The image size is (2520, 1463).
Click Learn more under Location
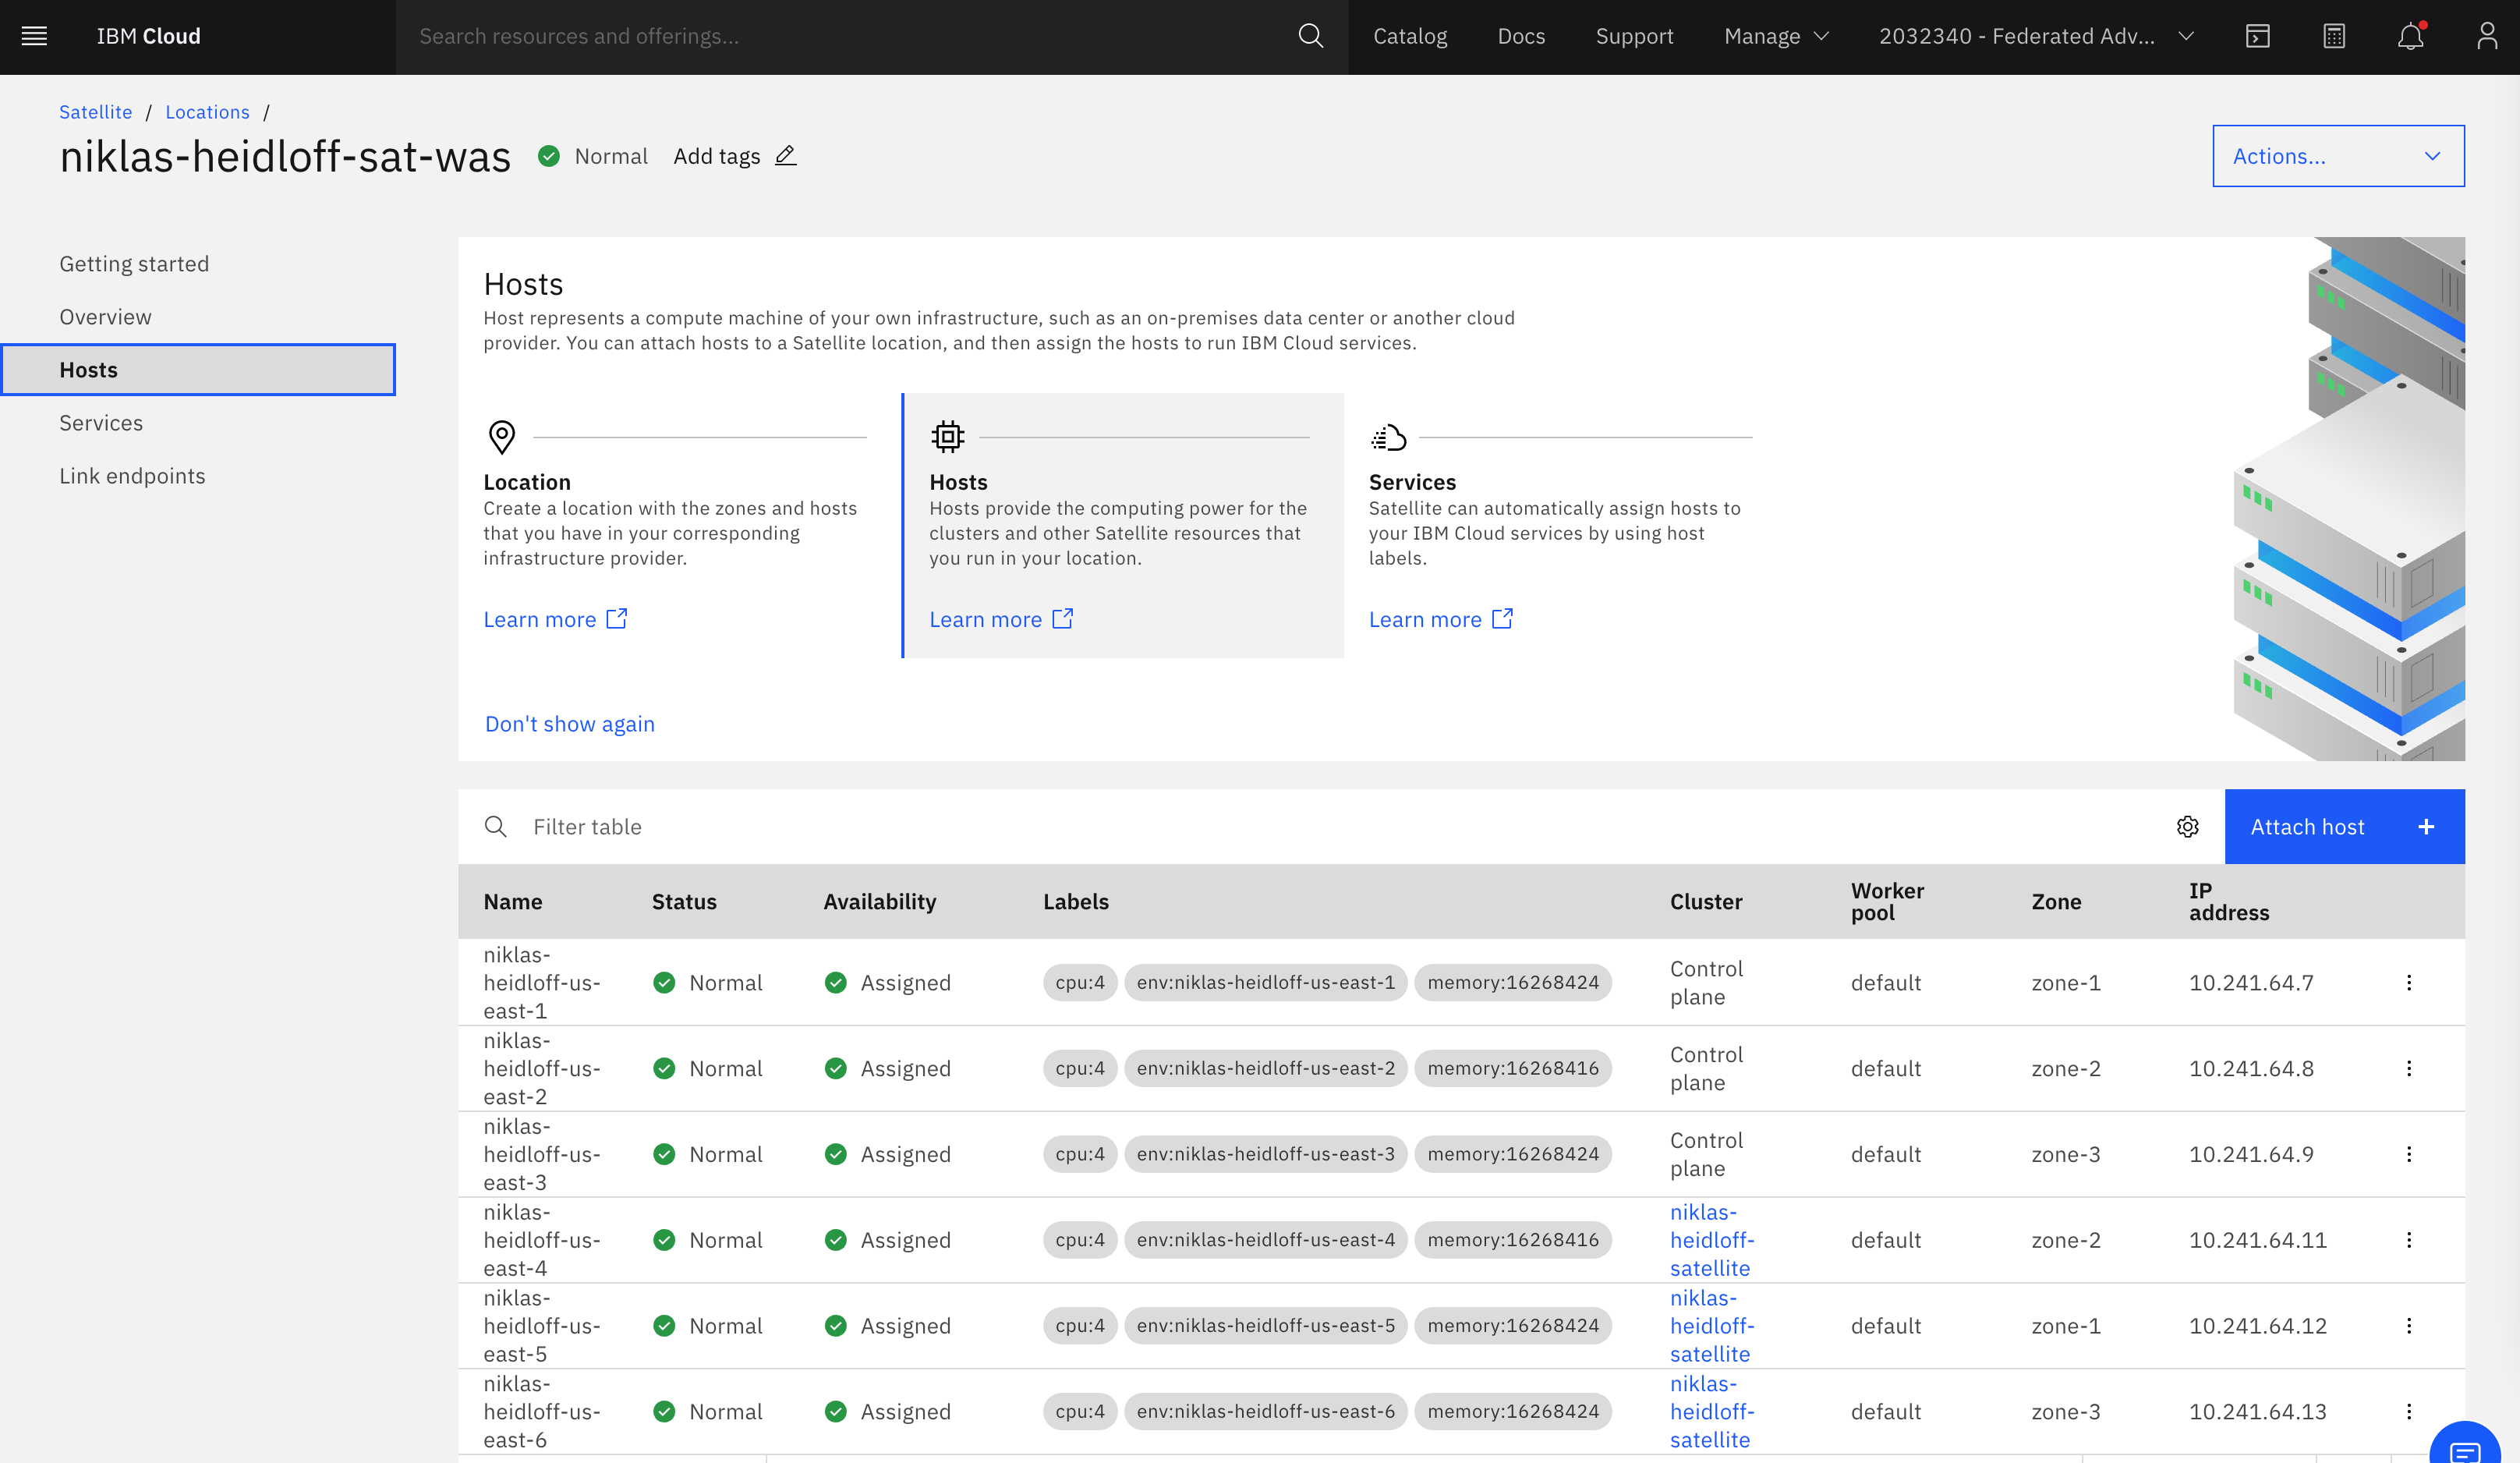(555, 620)
